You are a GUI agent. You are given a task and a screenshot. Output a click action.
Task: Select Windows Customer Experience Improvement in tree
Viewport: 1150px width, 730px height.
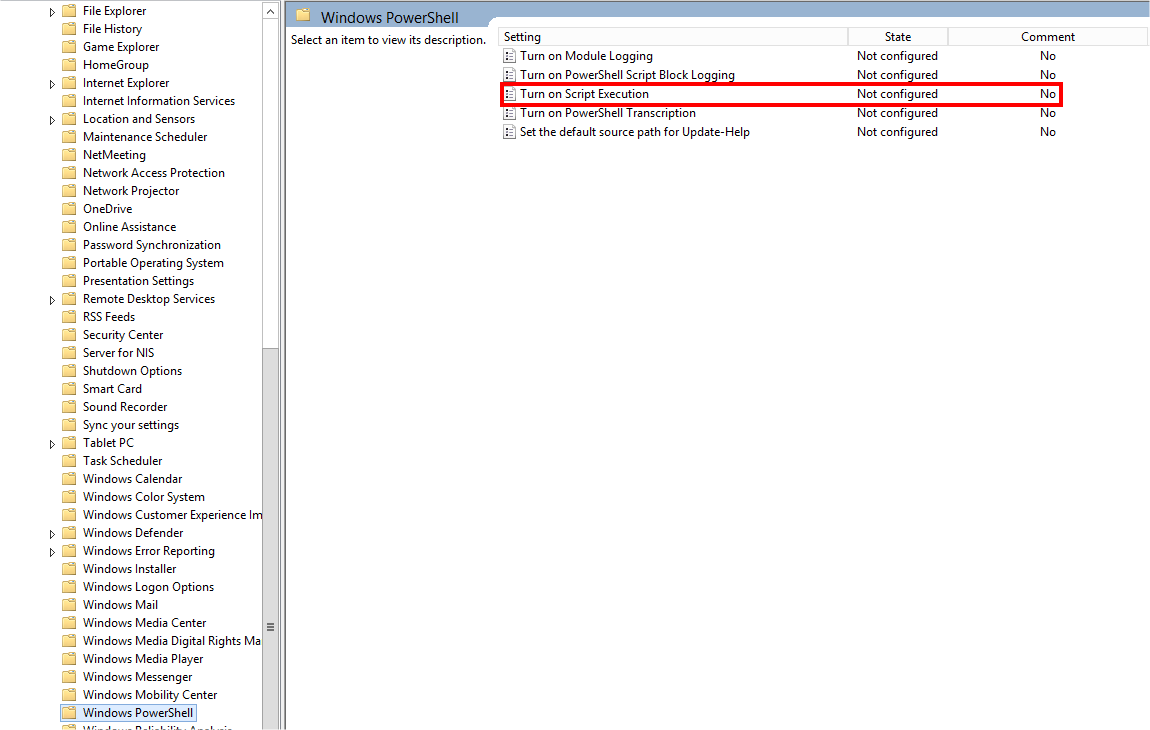[172, 515]
